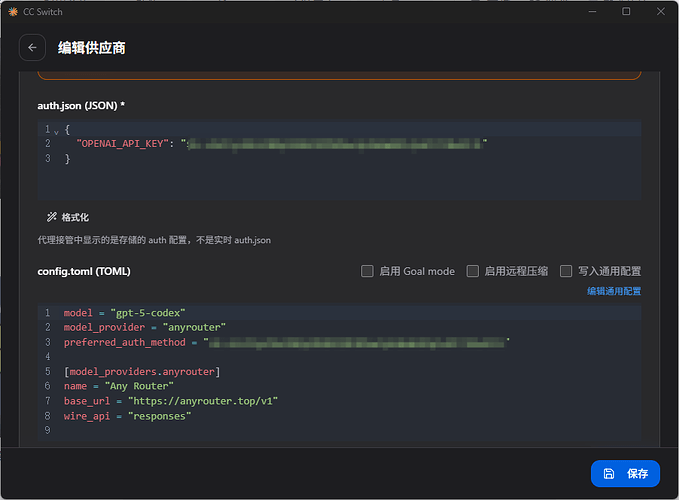Click the closing brace on auth.json line 3

(x=67, y=159)
